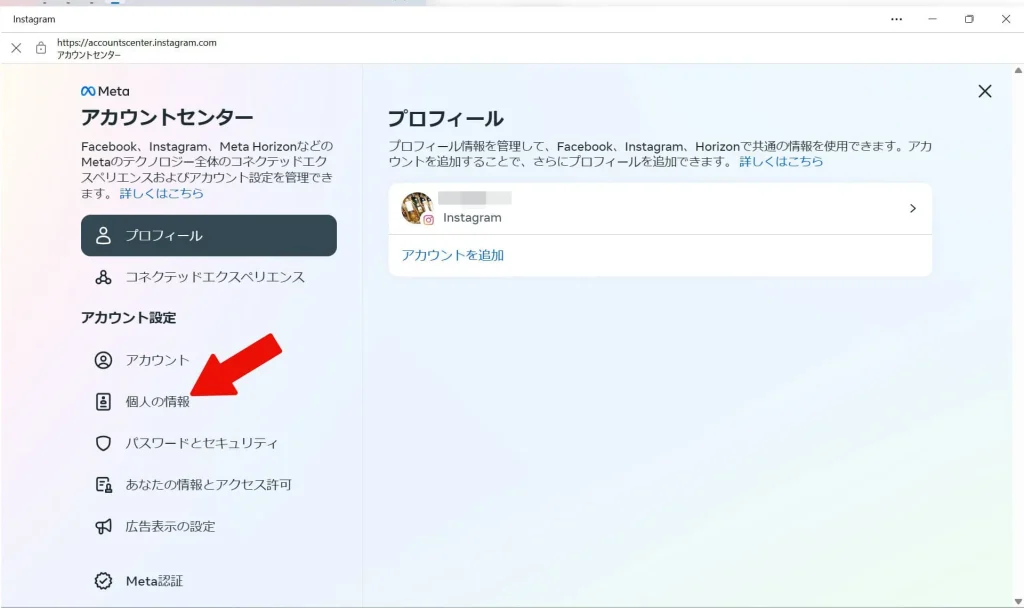Follow 詳しくはこちら link in the sidebar
1024x608 pixels.
[161, 193]
